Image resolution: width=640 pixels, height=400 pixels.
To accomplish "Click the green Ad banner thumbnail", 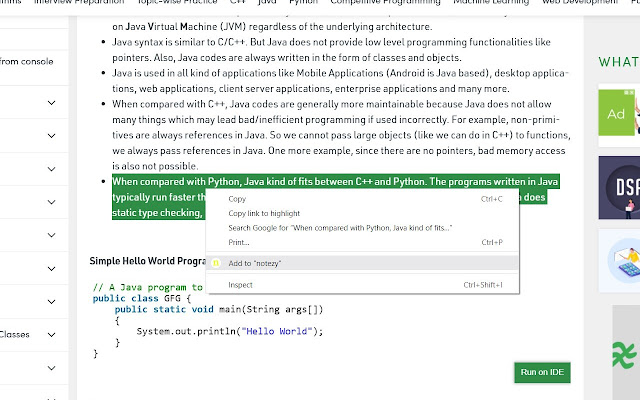I will (x=616, y=113).
